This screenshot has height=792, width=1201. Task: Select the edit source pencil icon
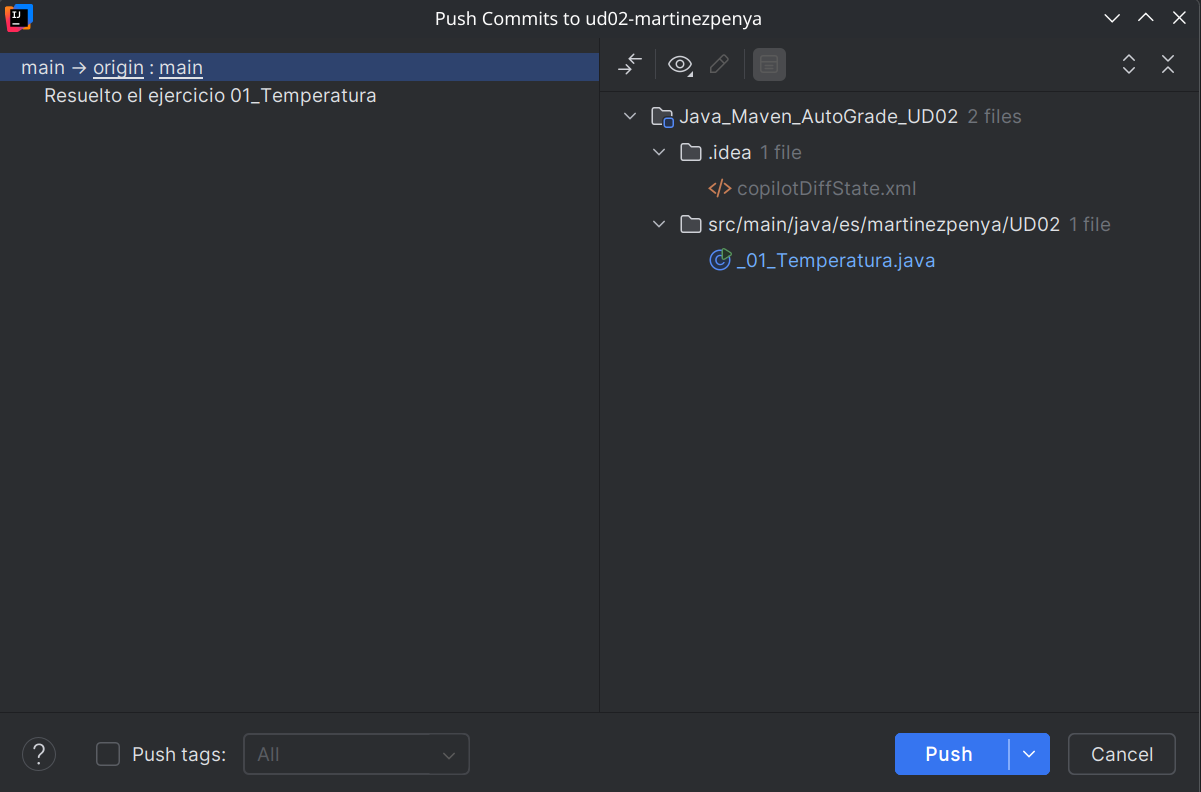pos(719,64)
